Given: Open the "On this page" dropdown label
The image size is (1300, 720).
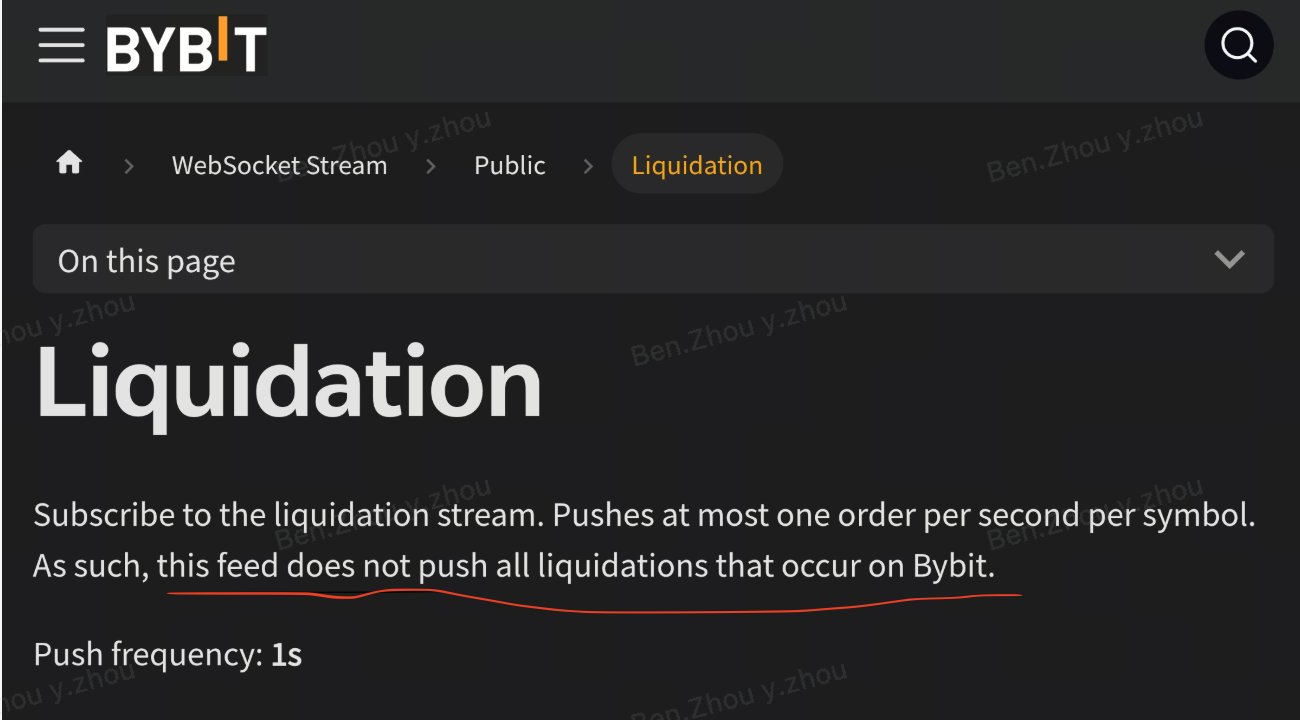Looking at the screenshot, I should [x=147, y=261].
